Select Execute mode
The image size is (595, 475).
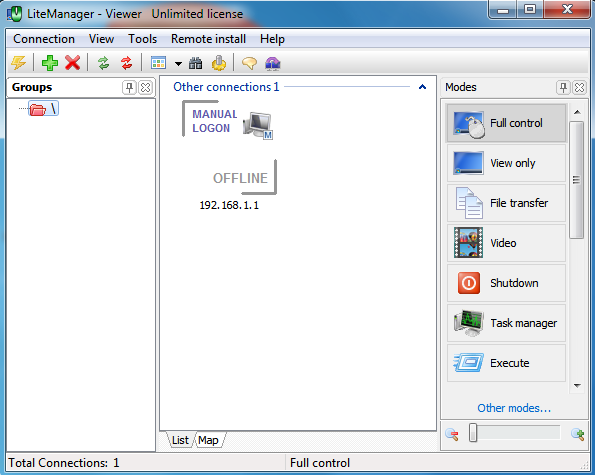[507, 363]
